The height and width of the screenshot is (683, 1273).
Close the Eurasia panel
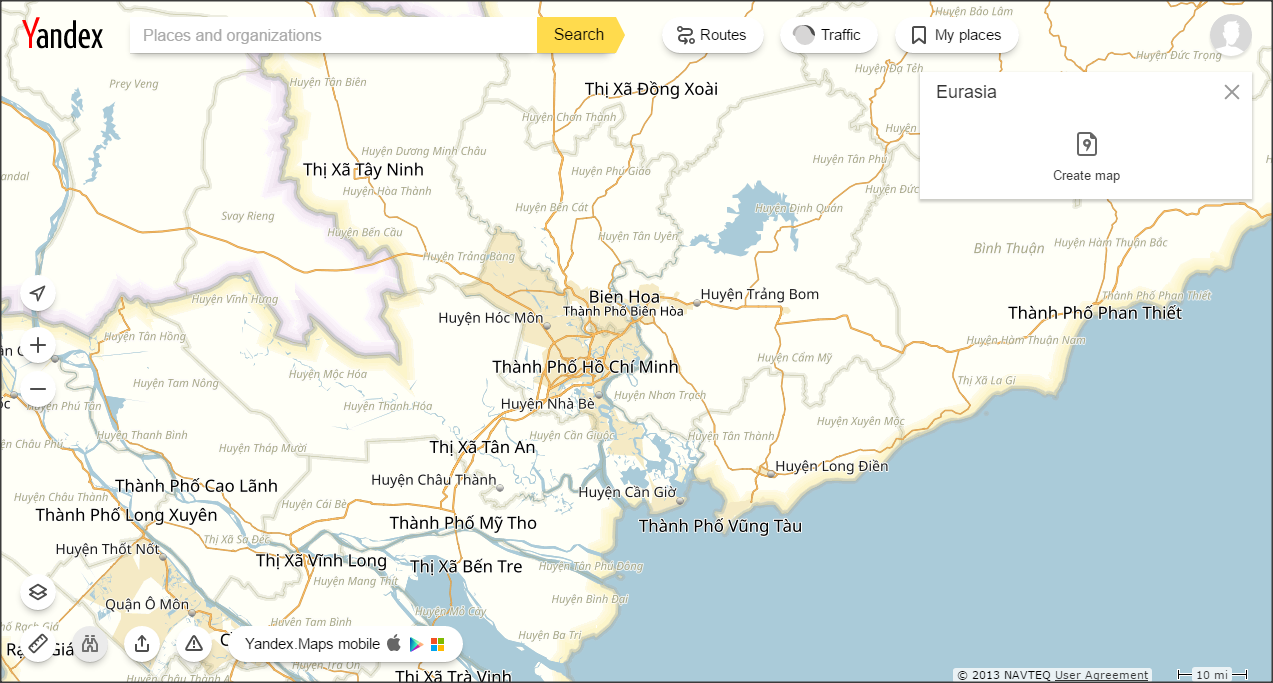click(1231, 92)
